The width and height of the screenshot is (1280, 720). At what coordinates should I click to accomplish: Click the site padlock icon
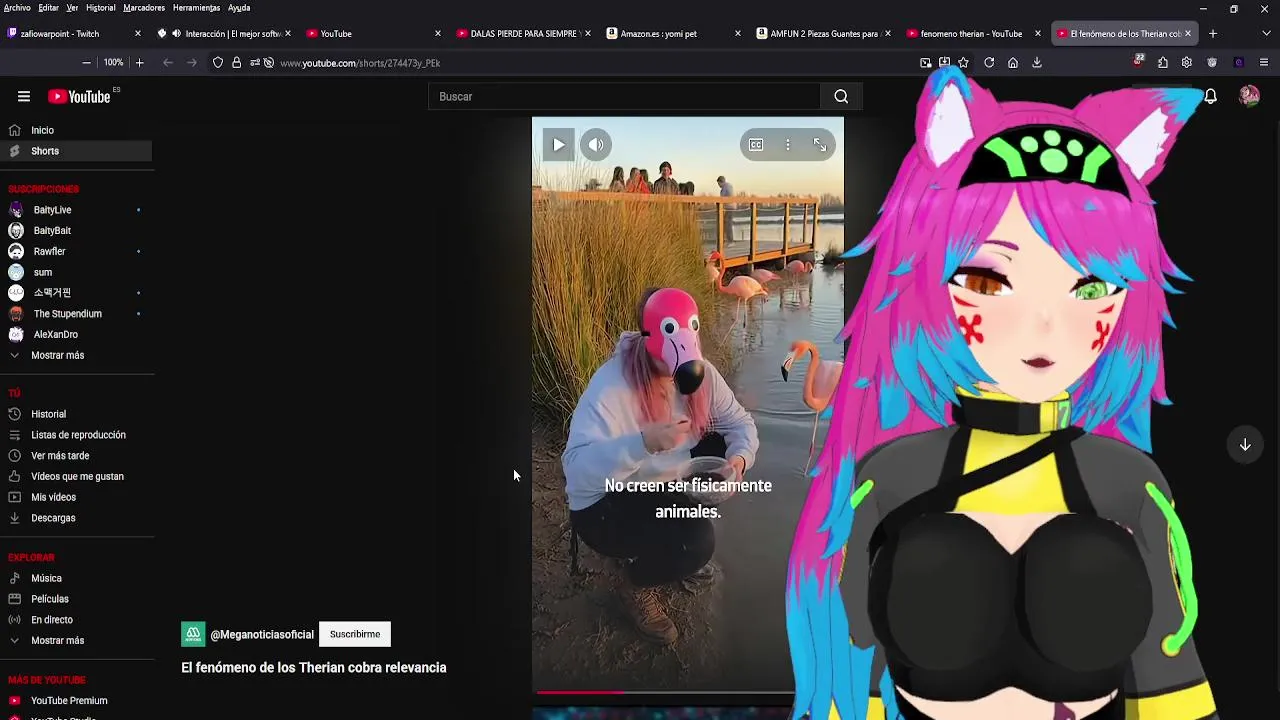236,63
